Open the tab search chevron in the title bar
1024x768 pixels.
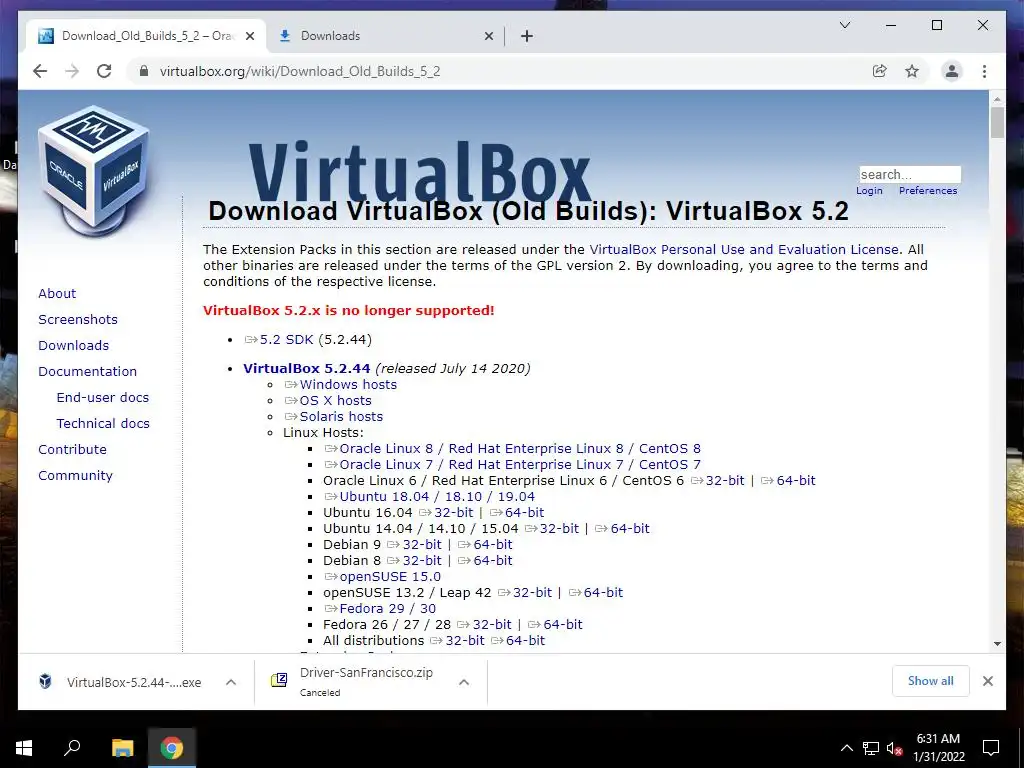(844, 25)
